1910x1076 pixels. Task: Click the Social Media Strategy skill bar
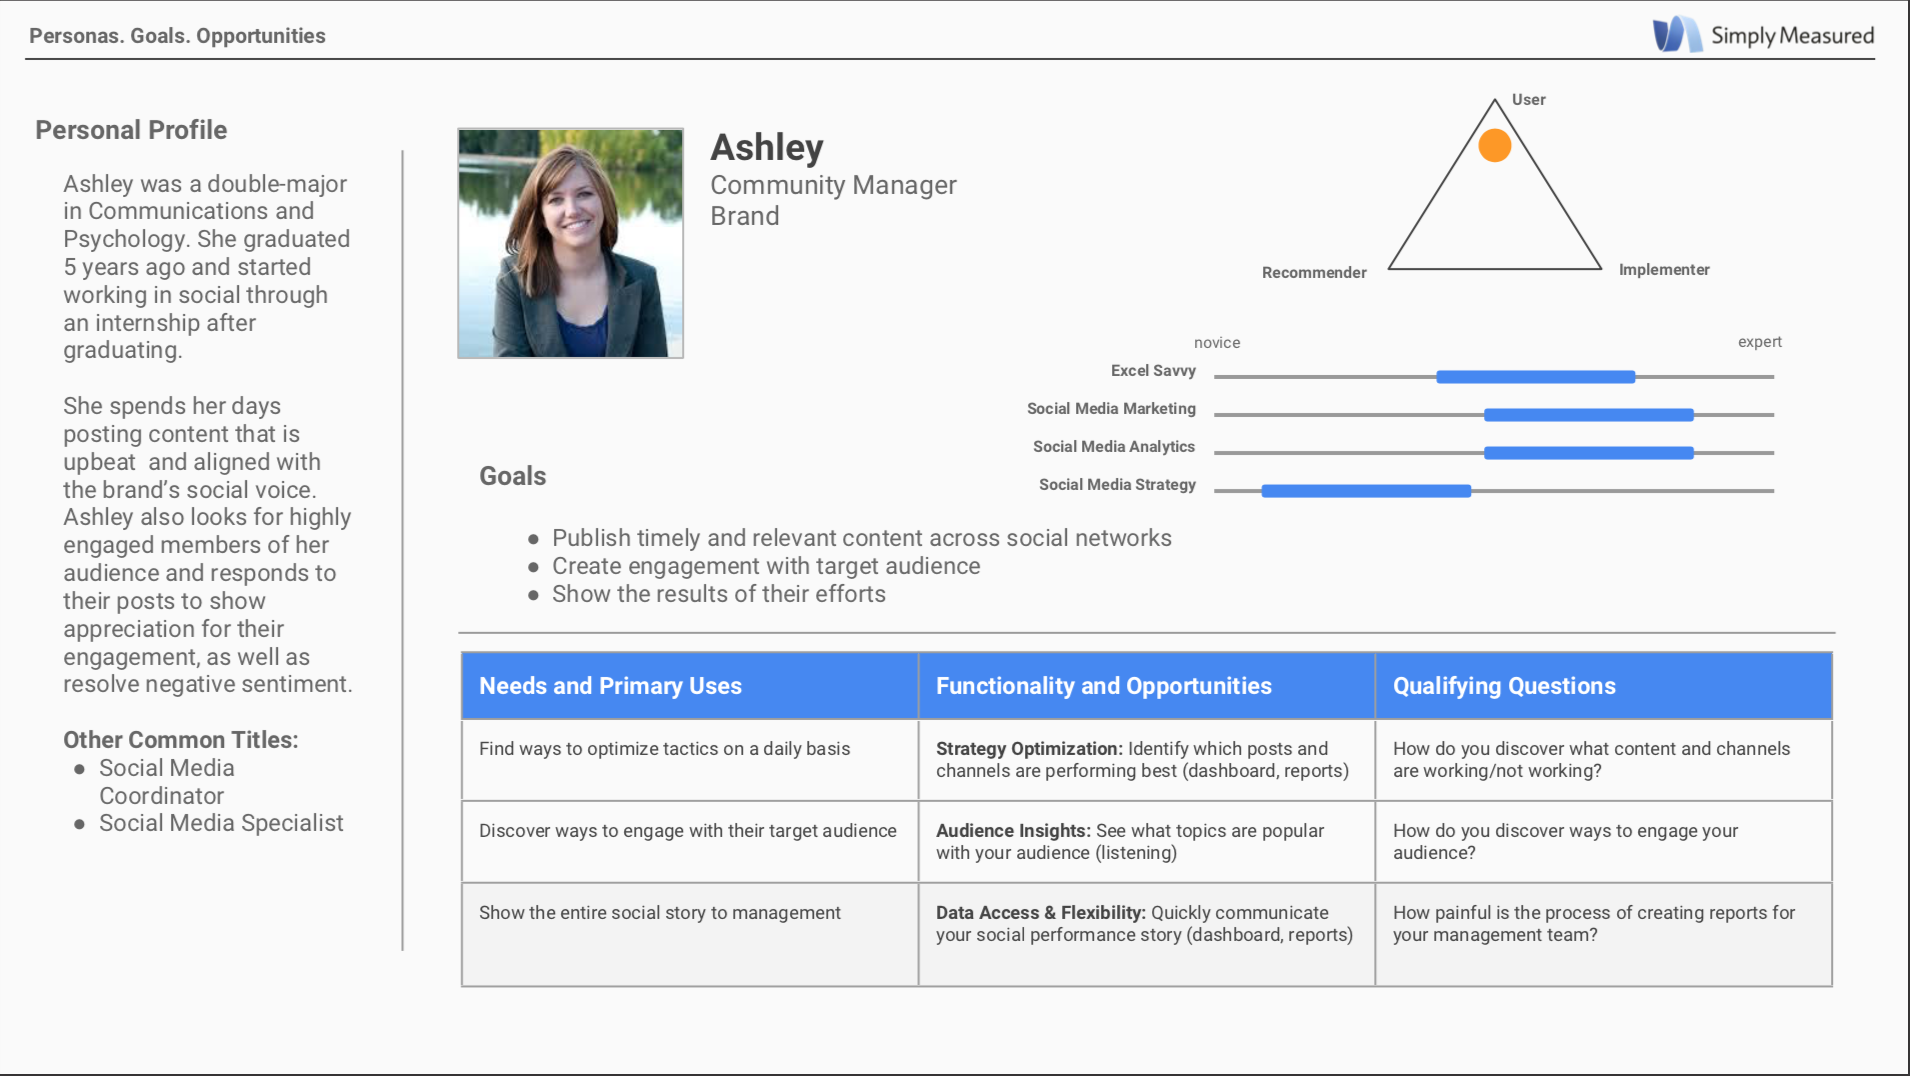point(1366,491)
